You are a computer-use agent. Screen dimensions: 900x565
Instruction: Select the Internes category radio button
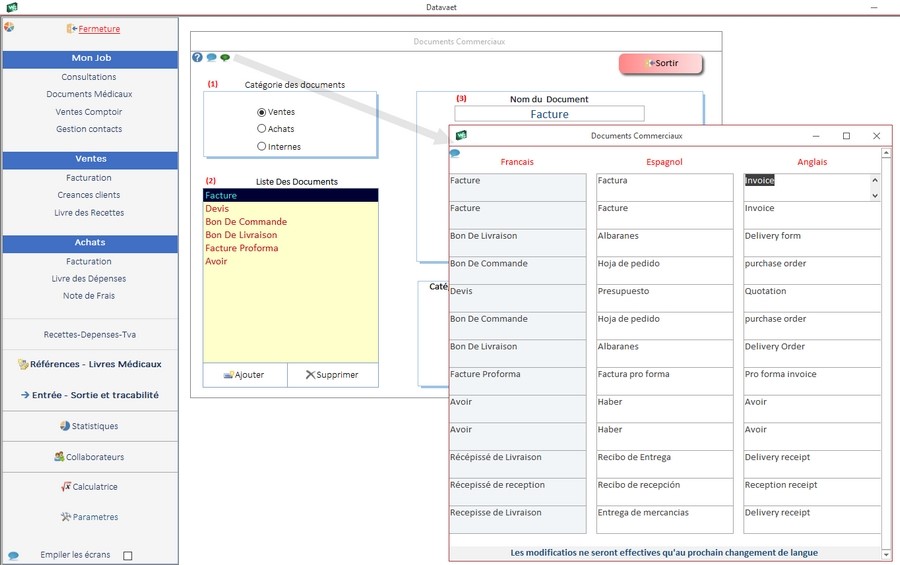262,146
